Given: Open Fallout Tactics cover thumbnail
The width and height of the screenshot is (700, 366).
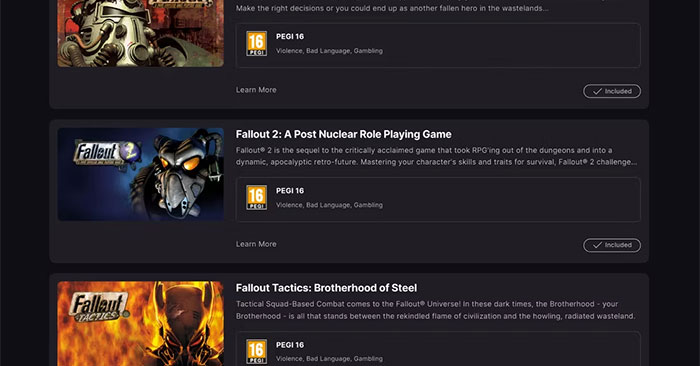Looking at the screenshot, I should coord(141,324).
